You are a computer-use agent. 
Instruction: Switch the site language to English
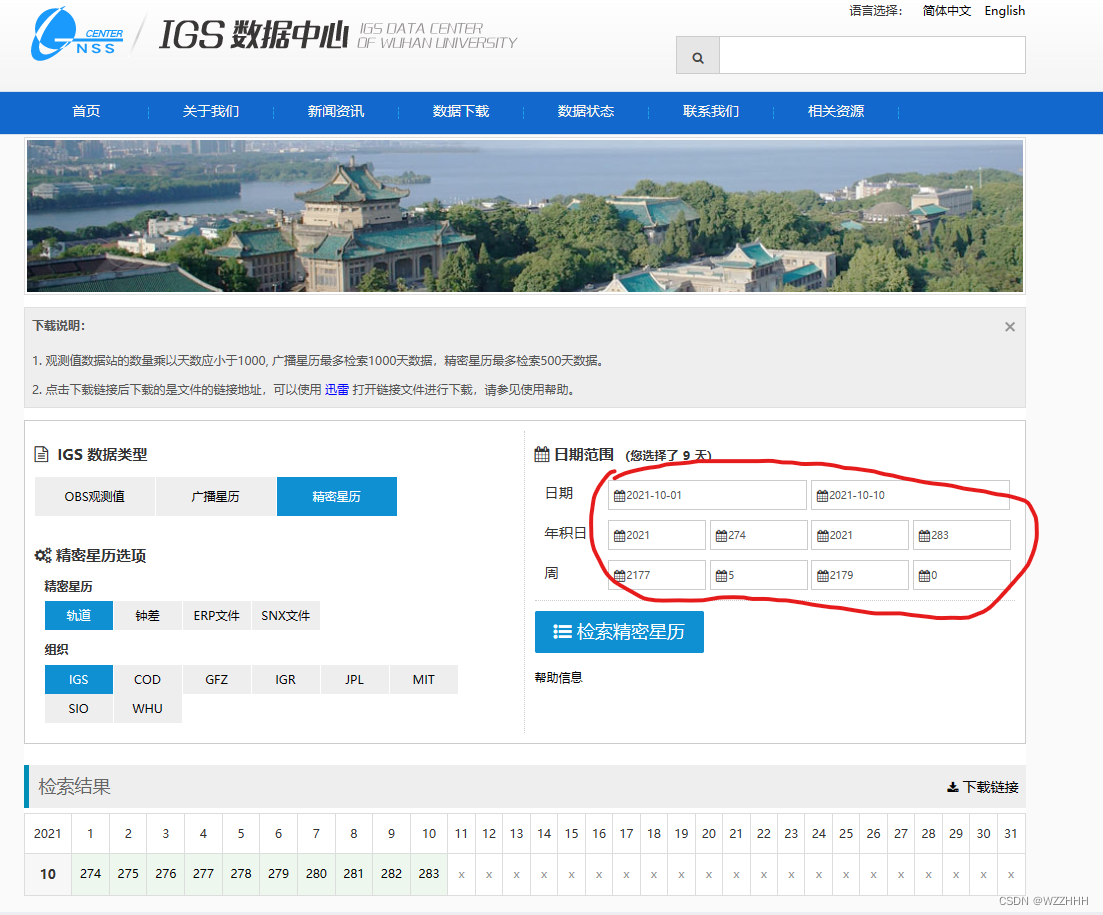[1004, 11]
